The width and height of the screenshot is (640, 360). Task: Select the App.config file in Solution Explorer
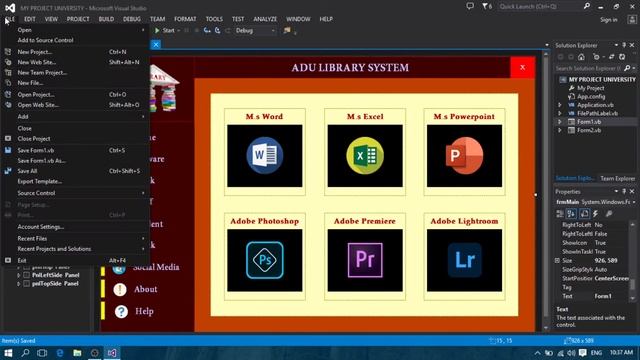[591, 97]
